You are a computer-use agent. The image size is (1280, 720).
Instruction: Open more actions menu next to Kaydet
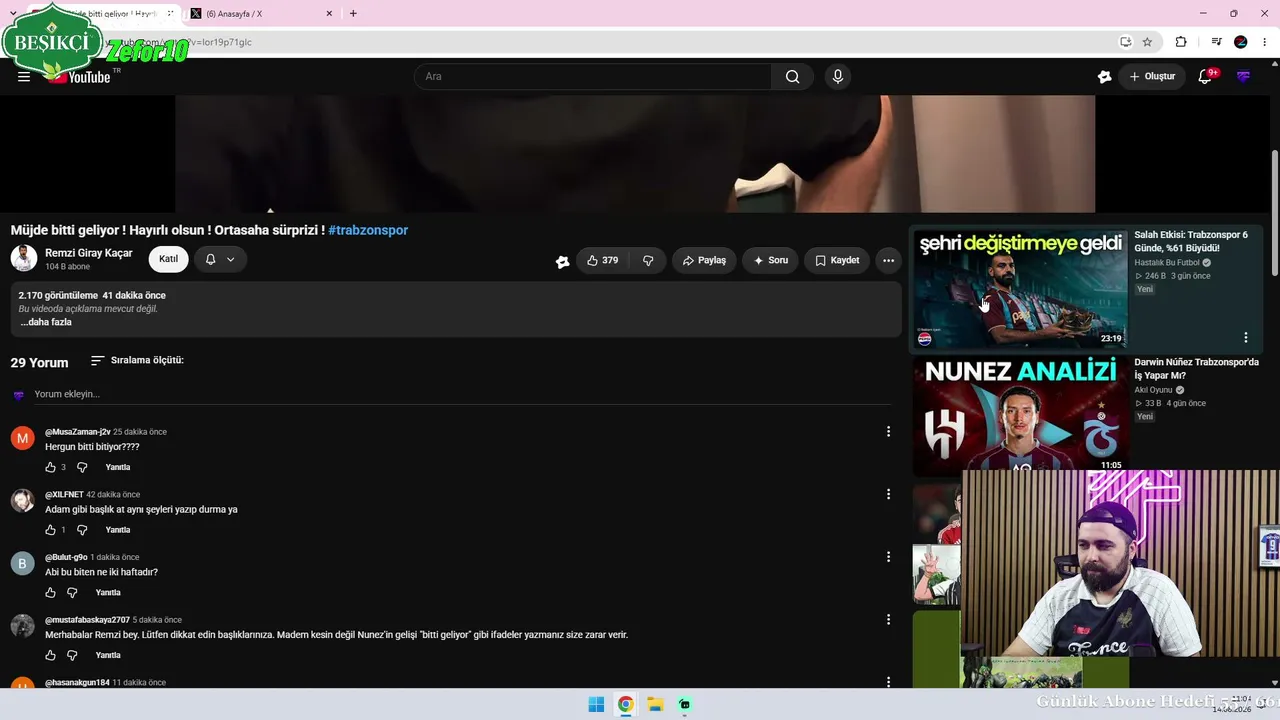click(x=888, y=261)
